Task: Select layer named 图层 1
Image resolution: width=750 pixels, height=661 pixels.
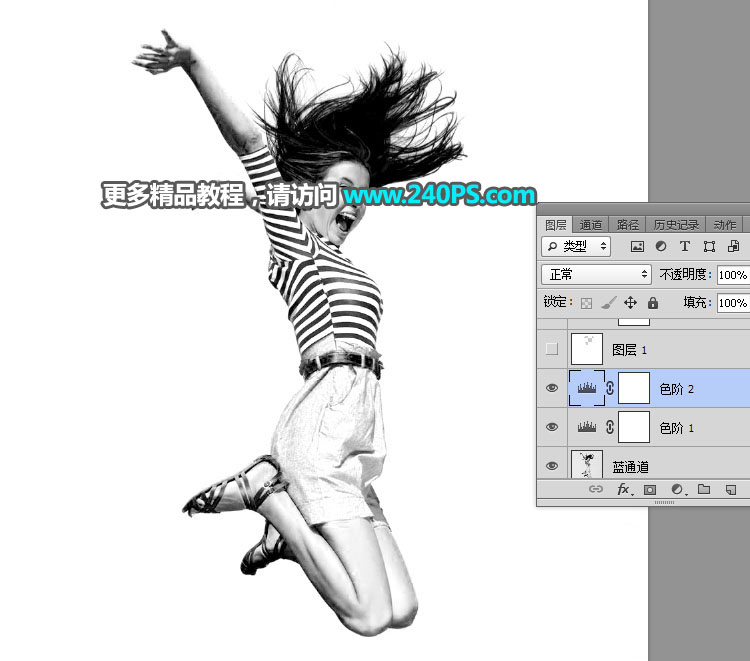Action: tap(629, 350)
